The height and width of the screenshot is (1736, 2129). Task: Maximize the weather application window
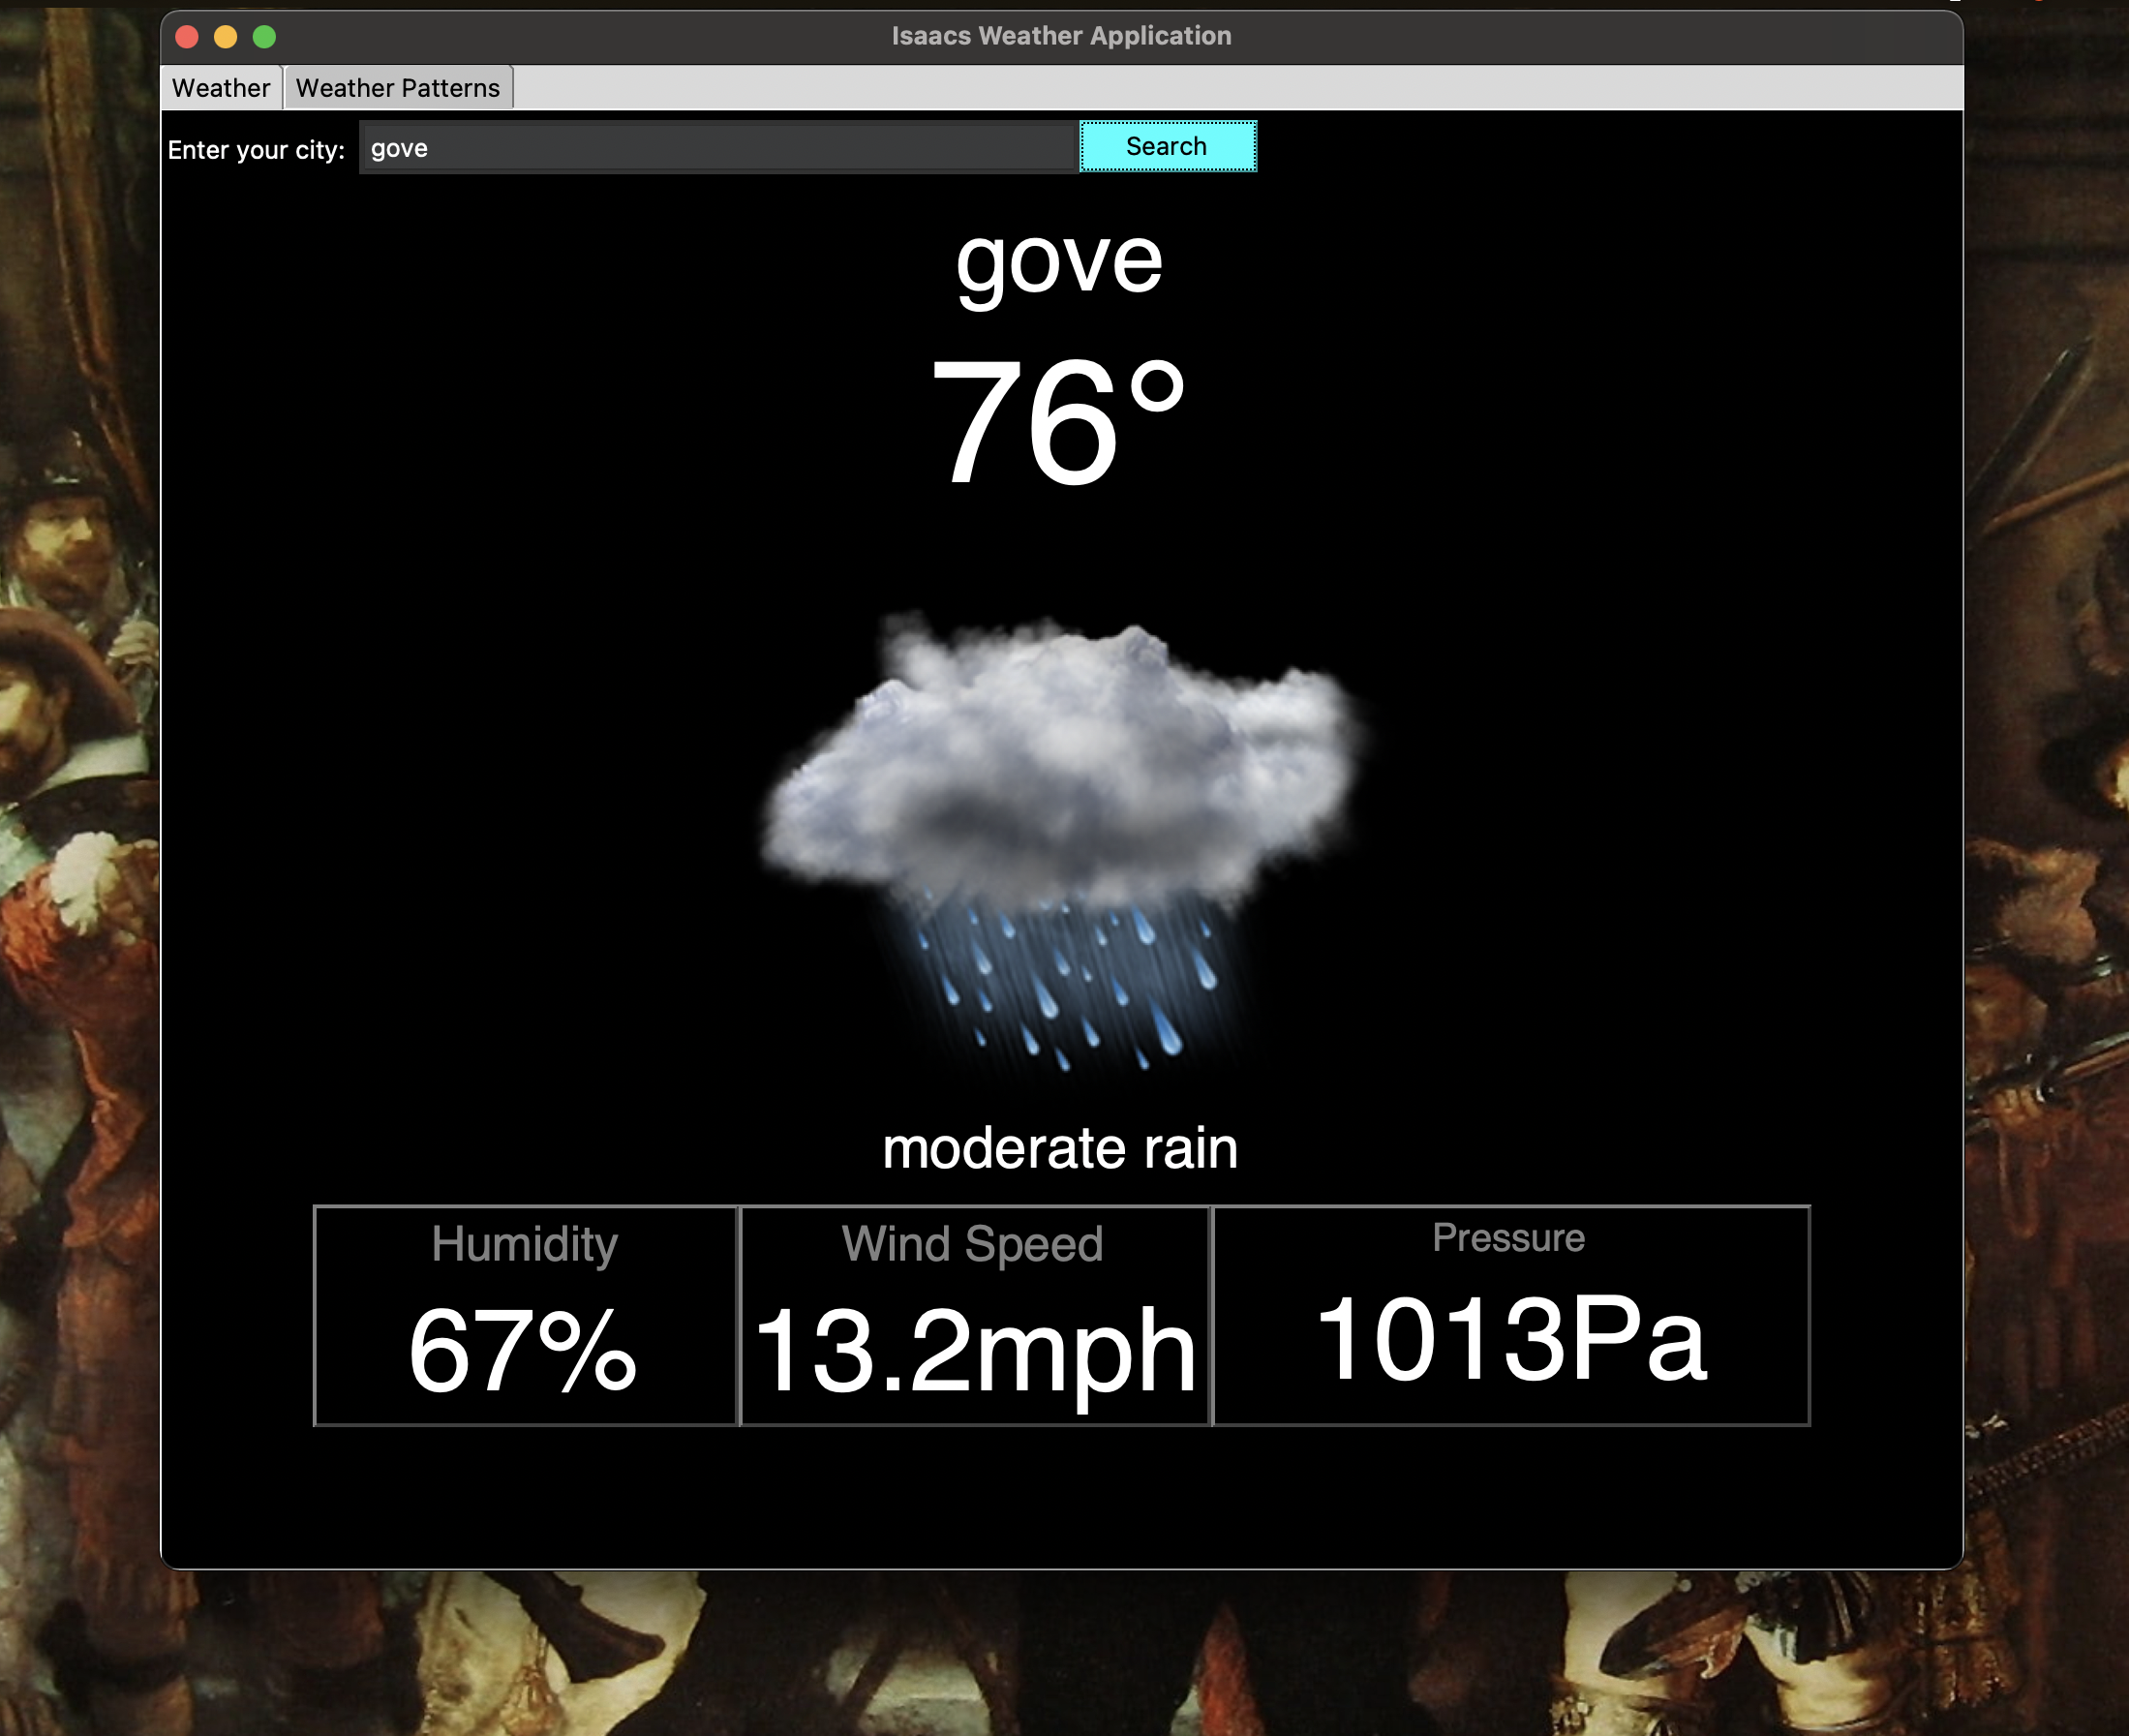(265, 37)
